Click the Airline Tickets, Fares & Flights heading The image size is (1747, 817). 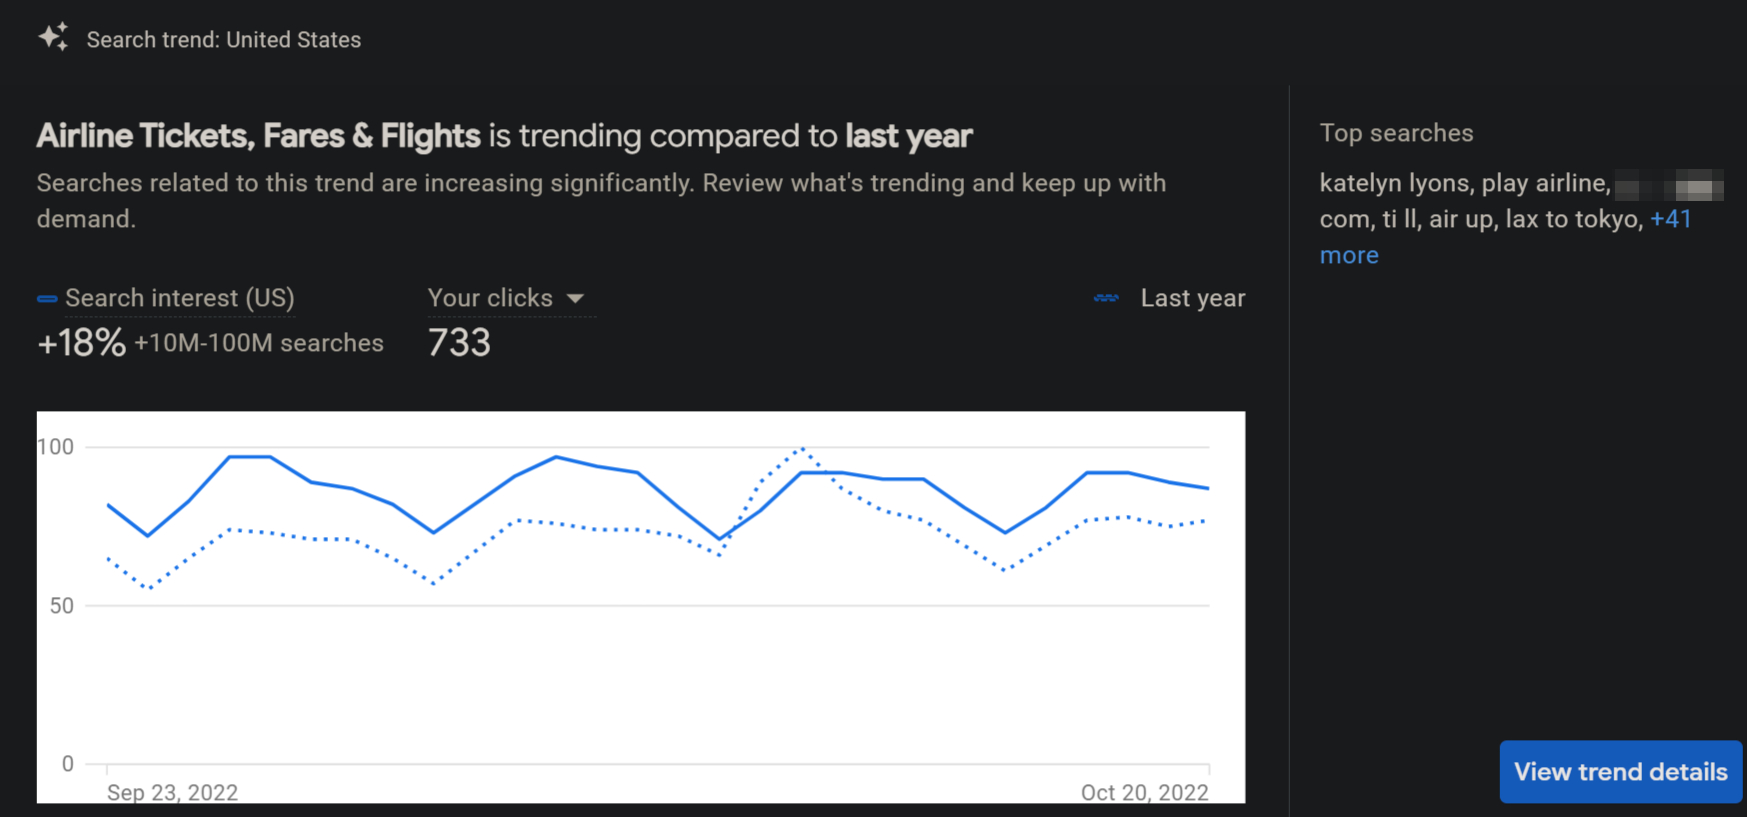259,136
